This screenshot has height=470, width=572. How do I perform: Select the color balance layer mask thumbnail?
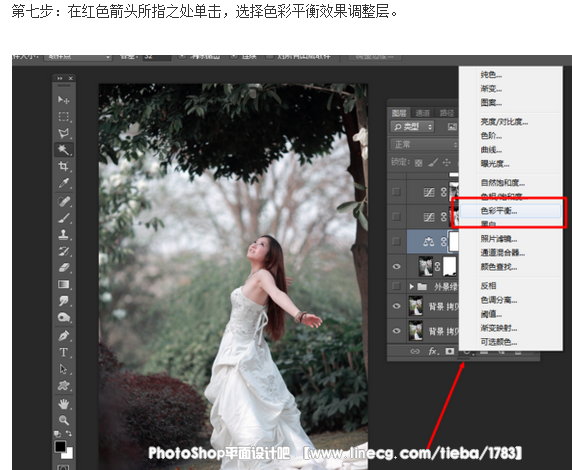(453, 241)
